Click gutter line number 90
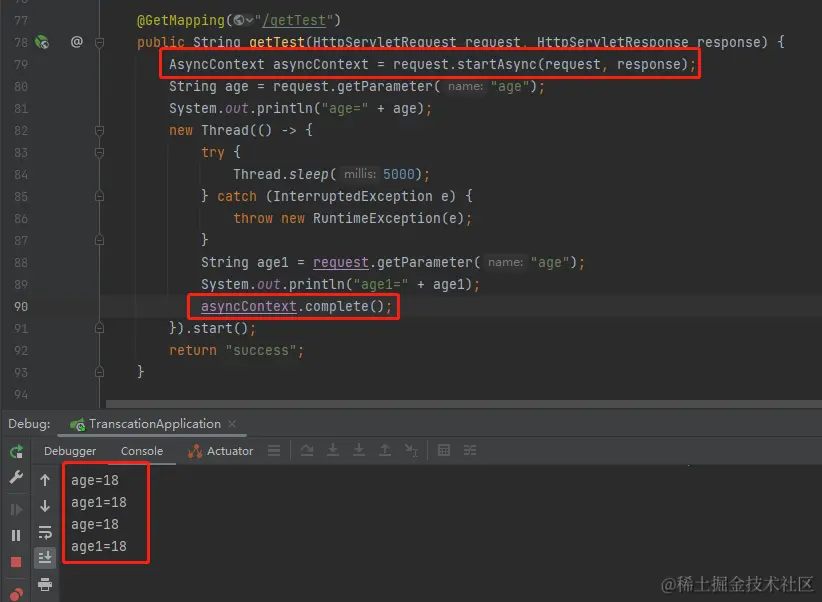 click(21, 306)
